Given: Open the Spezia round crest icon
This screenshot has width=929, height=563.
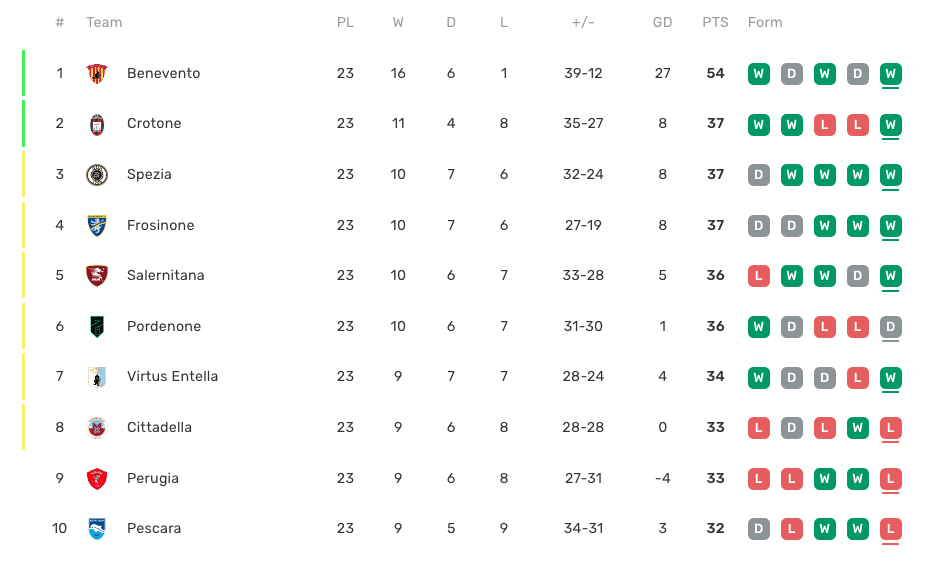Looking at the screenshot, I should coord(97,175).
